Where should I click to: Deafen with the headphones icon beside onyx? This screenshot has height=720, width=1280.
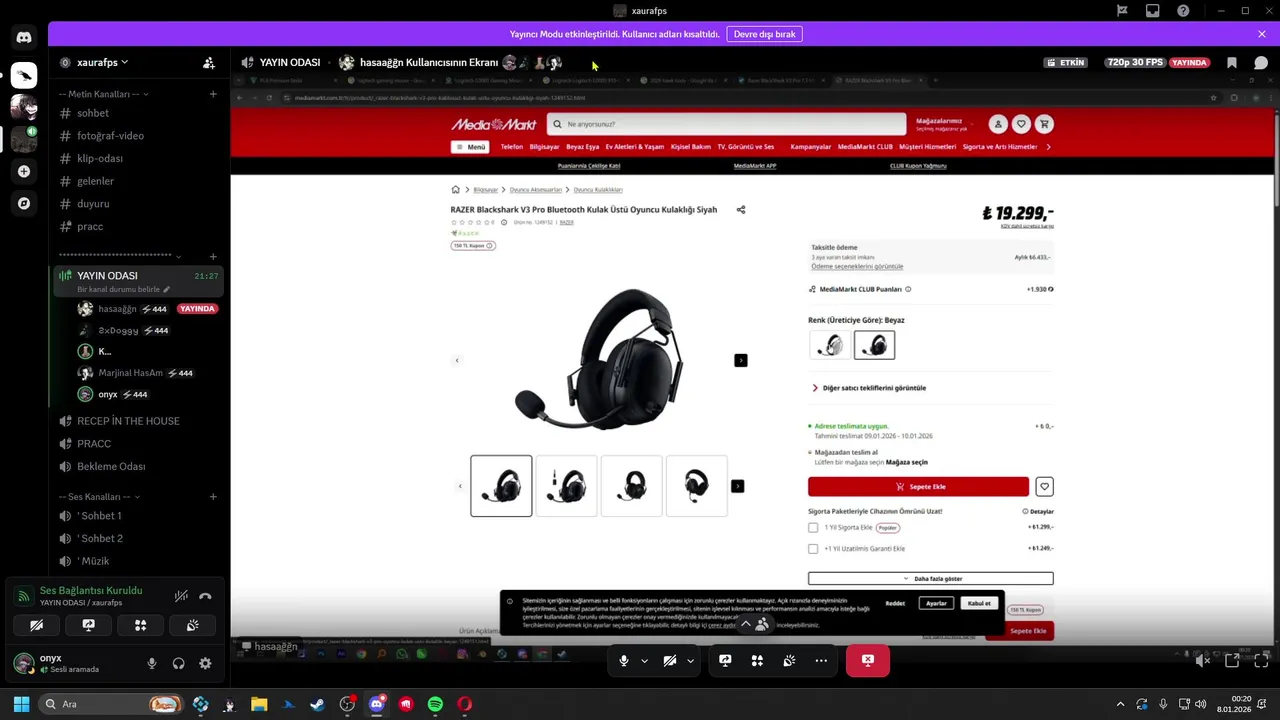pyautogui.click(x=178, y=663)
